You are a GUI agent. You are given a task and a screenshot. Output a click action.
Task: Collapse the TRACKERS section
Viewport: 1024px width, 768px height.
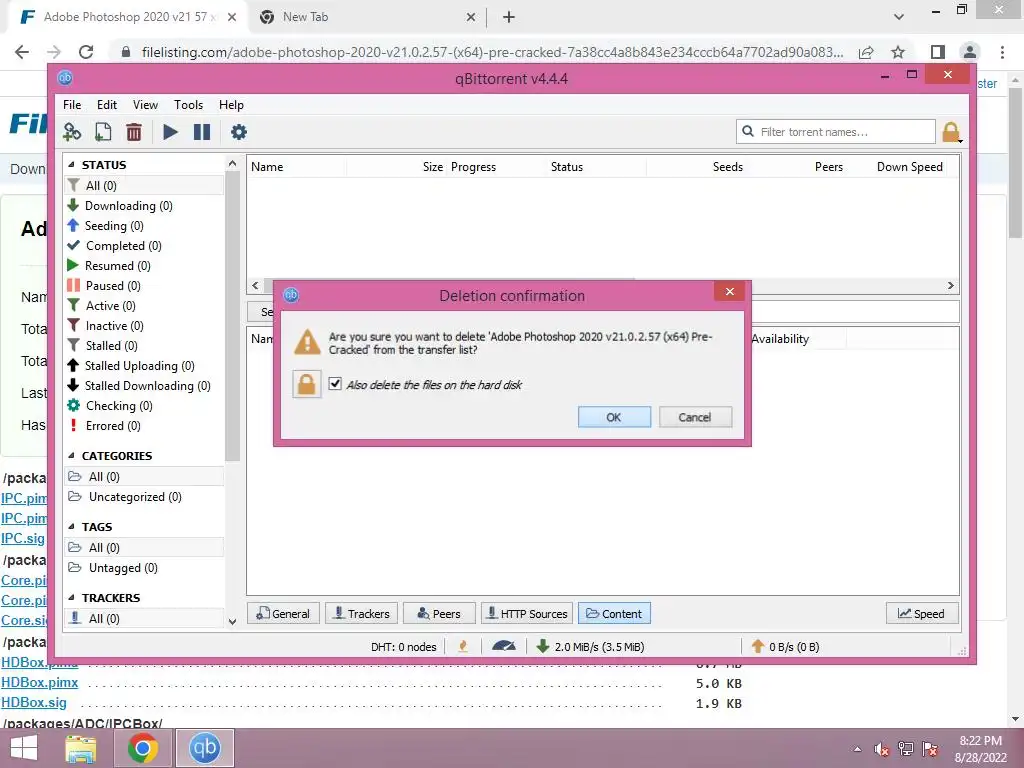(71, 598)
